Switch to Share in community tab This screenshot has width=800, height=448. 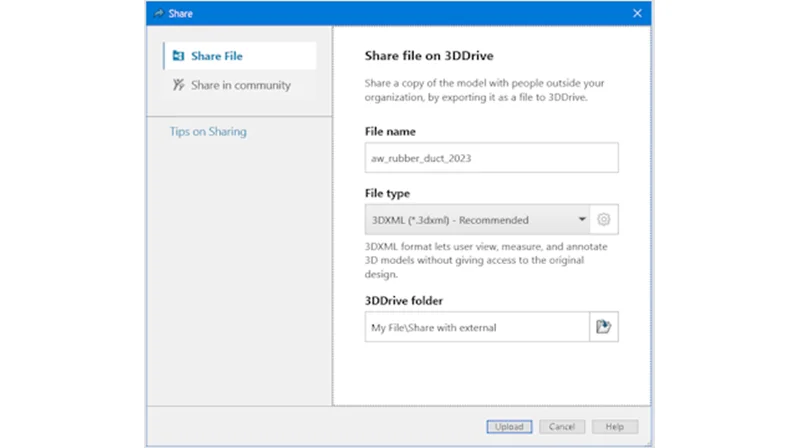(240, 85)
